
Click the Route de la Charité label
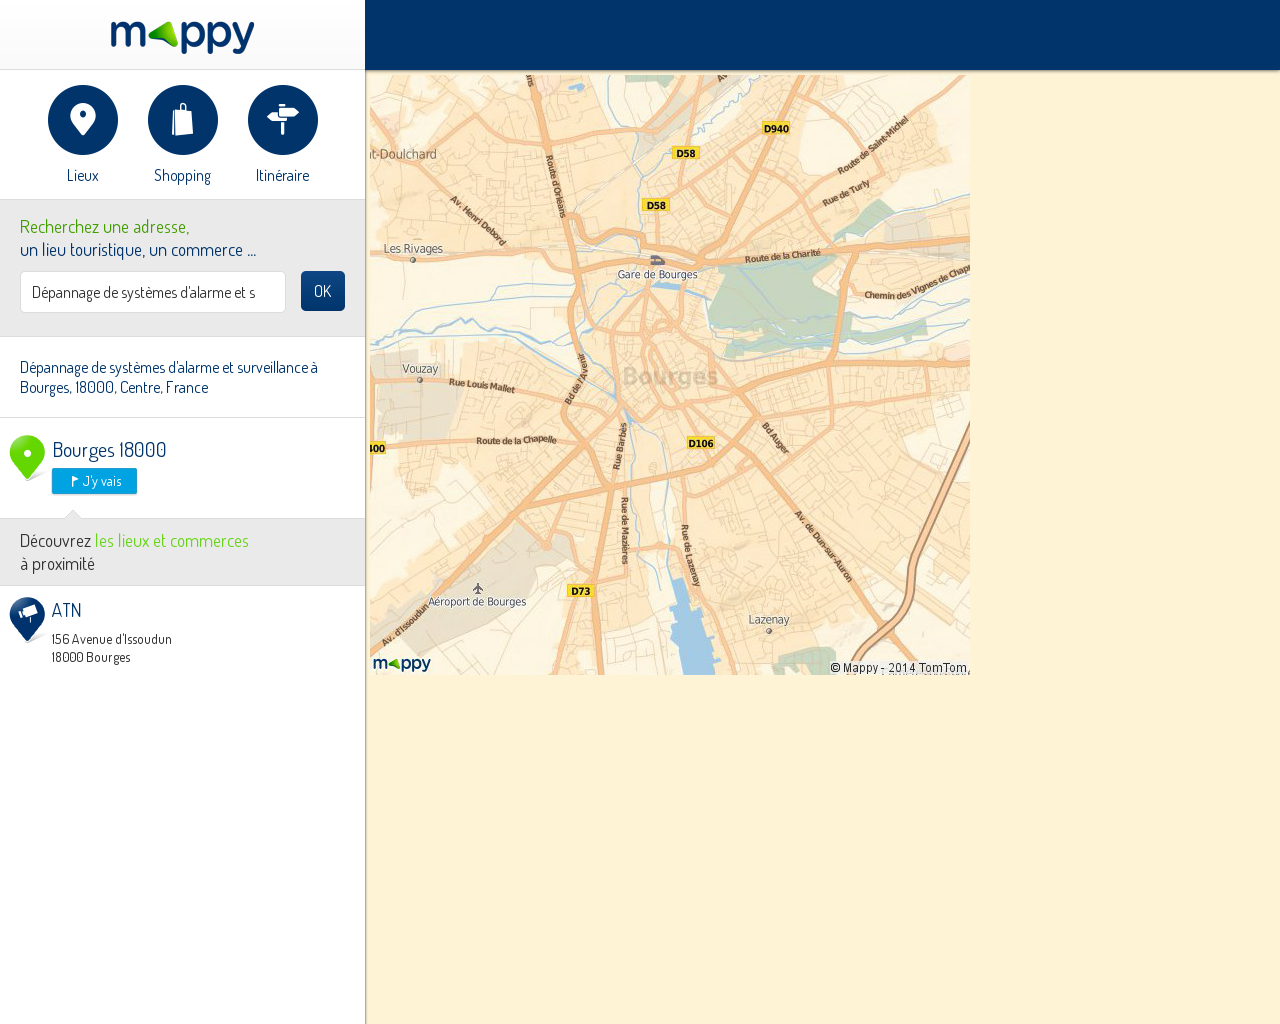pos(783,256)
